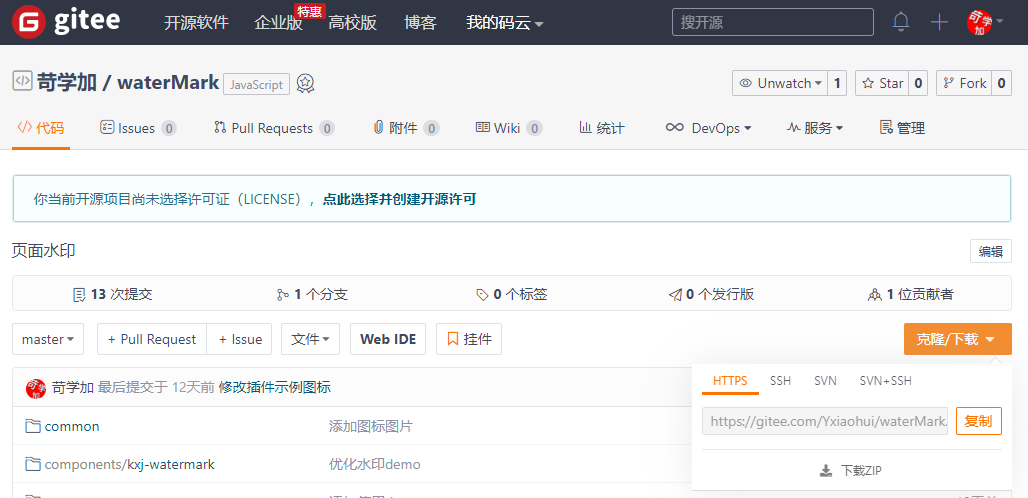Click the 复制 copy URL button

[x=979, y=421]
